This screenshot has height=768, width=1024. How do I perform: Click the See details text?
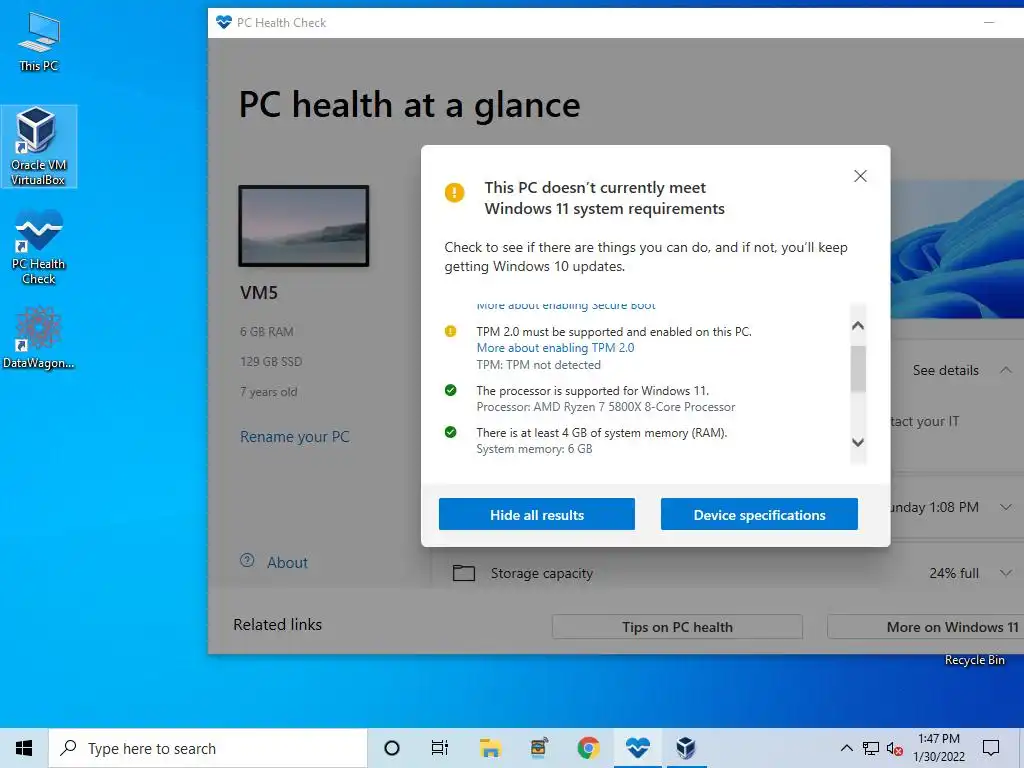(946, 370)
